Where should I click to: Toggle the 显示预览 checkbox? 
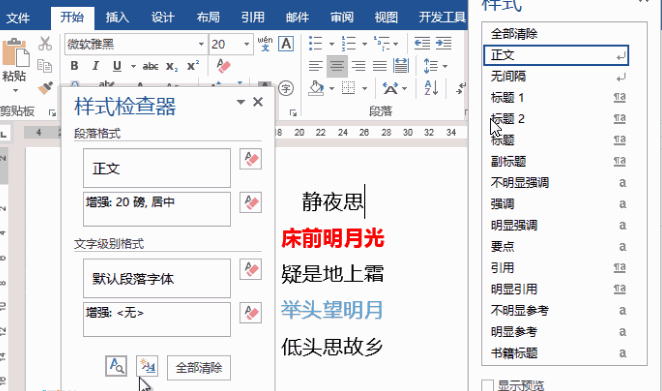(488, 386)
